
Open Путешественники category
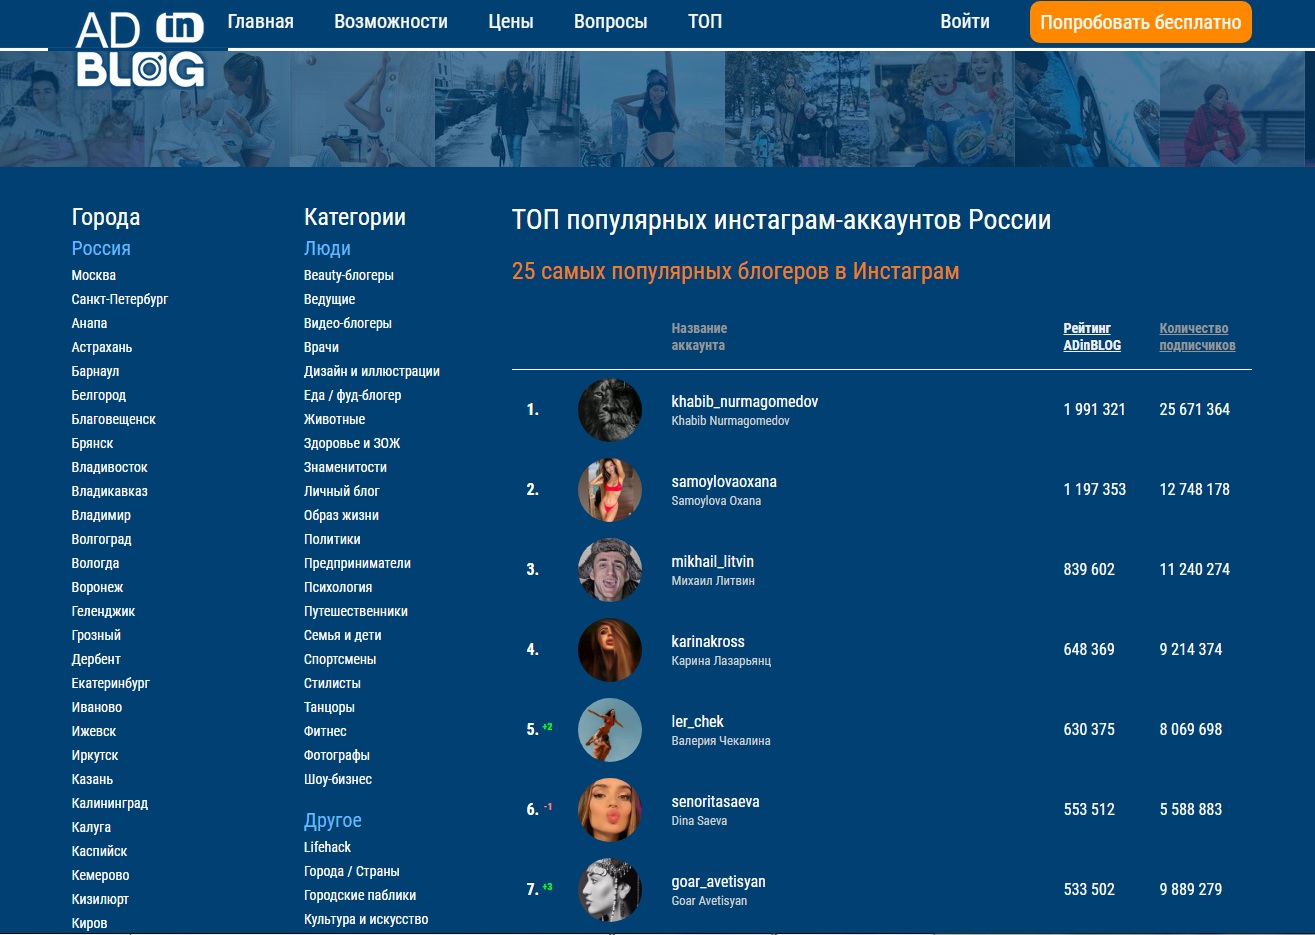356,611
